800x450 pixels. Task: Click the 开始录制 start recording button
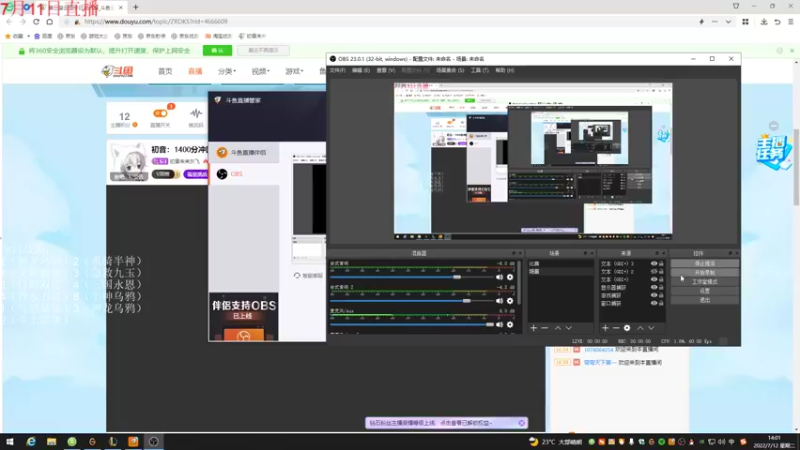coord(705,272)
